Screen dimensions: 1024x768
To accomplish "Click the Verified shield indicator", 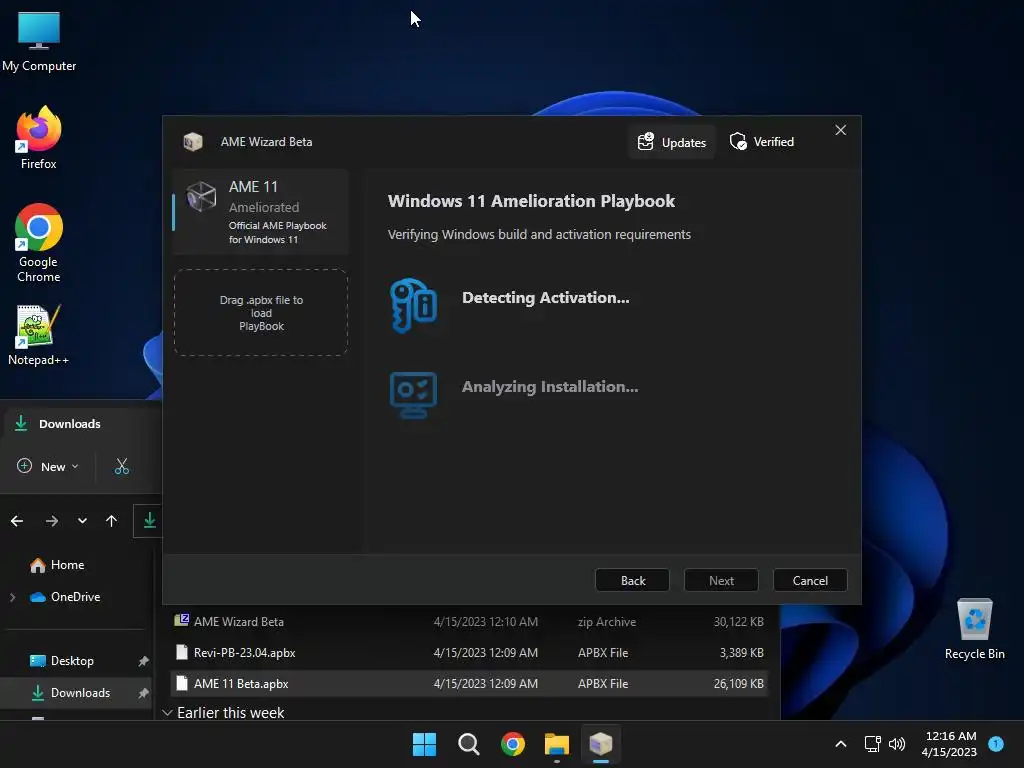I will pyautogui.click(x=761, y=142).
